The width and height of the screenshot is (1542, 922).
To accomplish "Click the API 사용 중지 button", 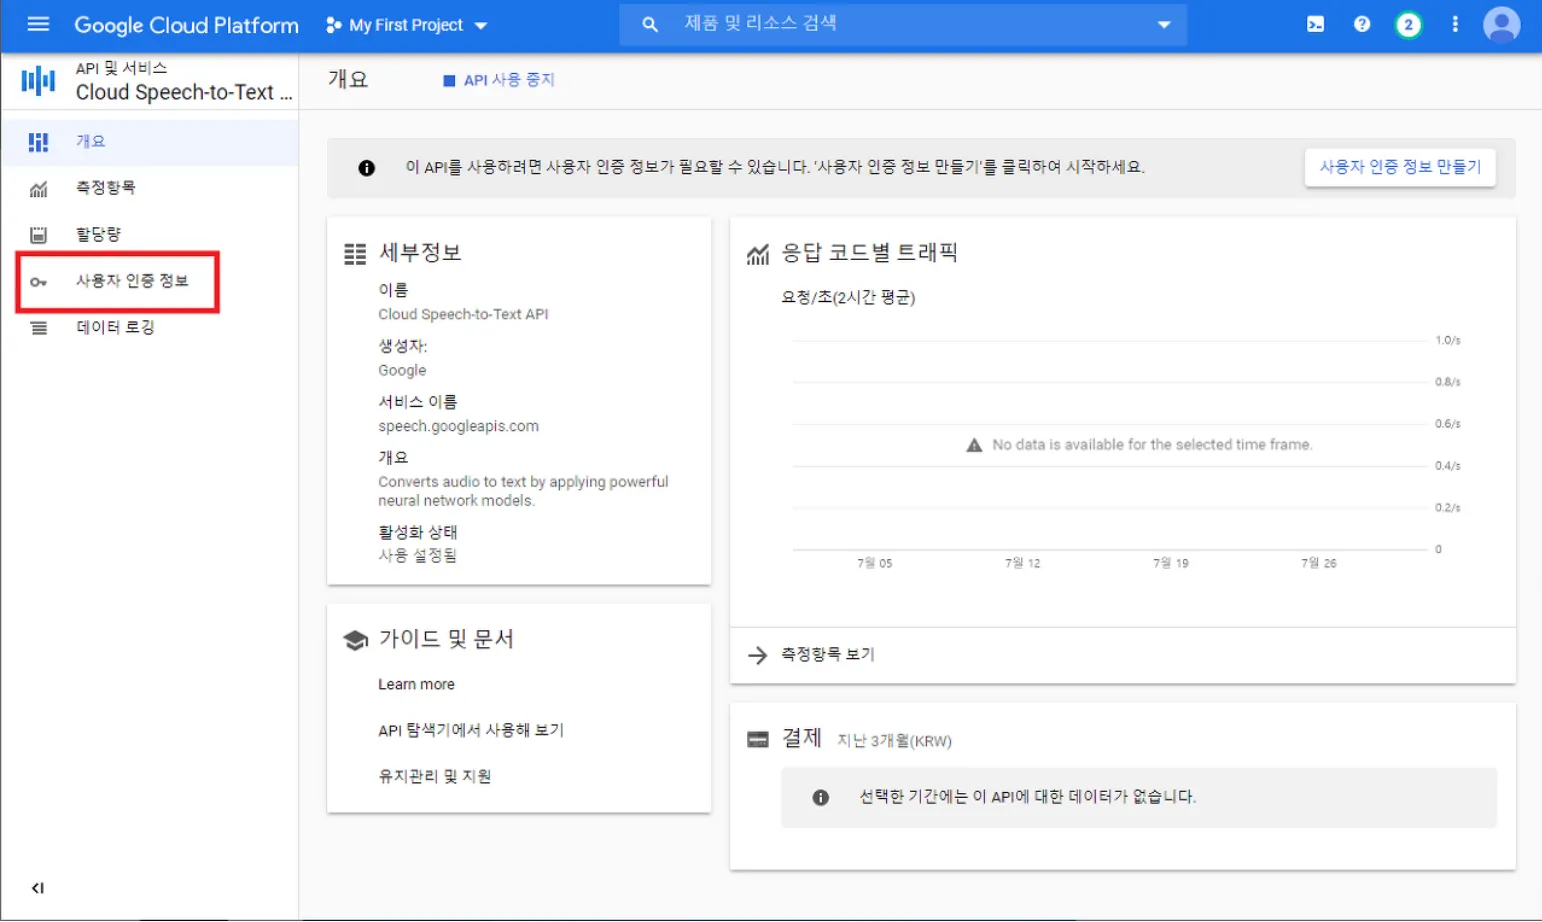I will coord(499,80).
